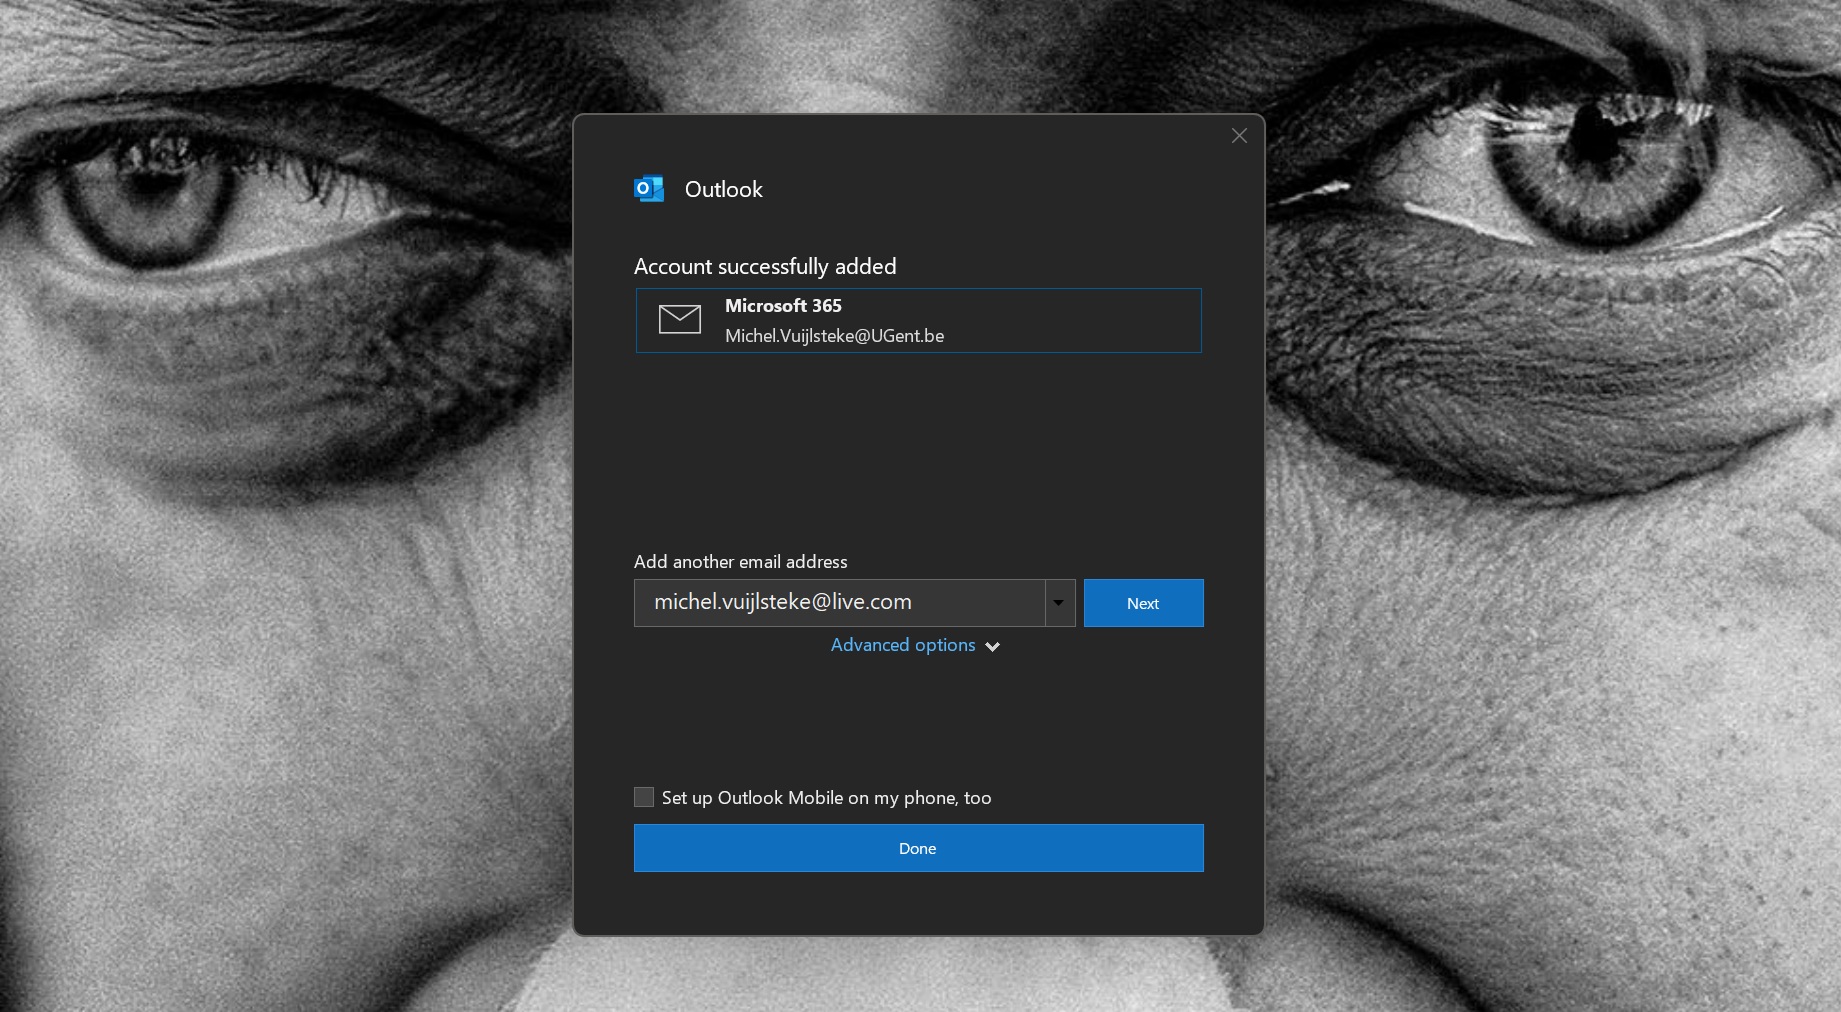The width and height of the screenshot is (1841, 1012).
Task: Click the 'Set up Outlook Mobile on my phone, too' label
Action: click(x=826, y=798)
